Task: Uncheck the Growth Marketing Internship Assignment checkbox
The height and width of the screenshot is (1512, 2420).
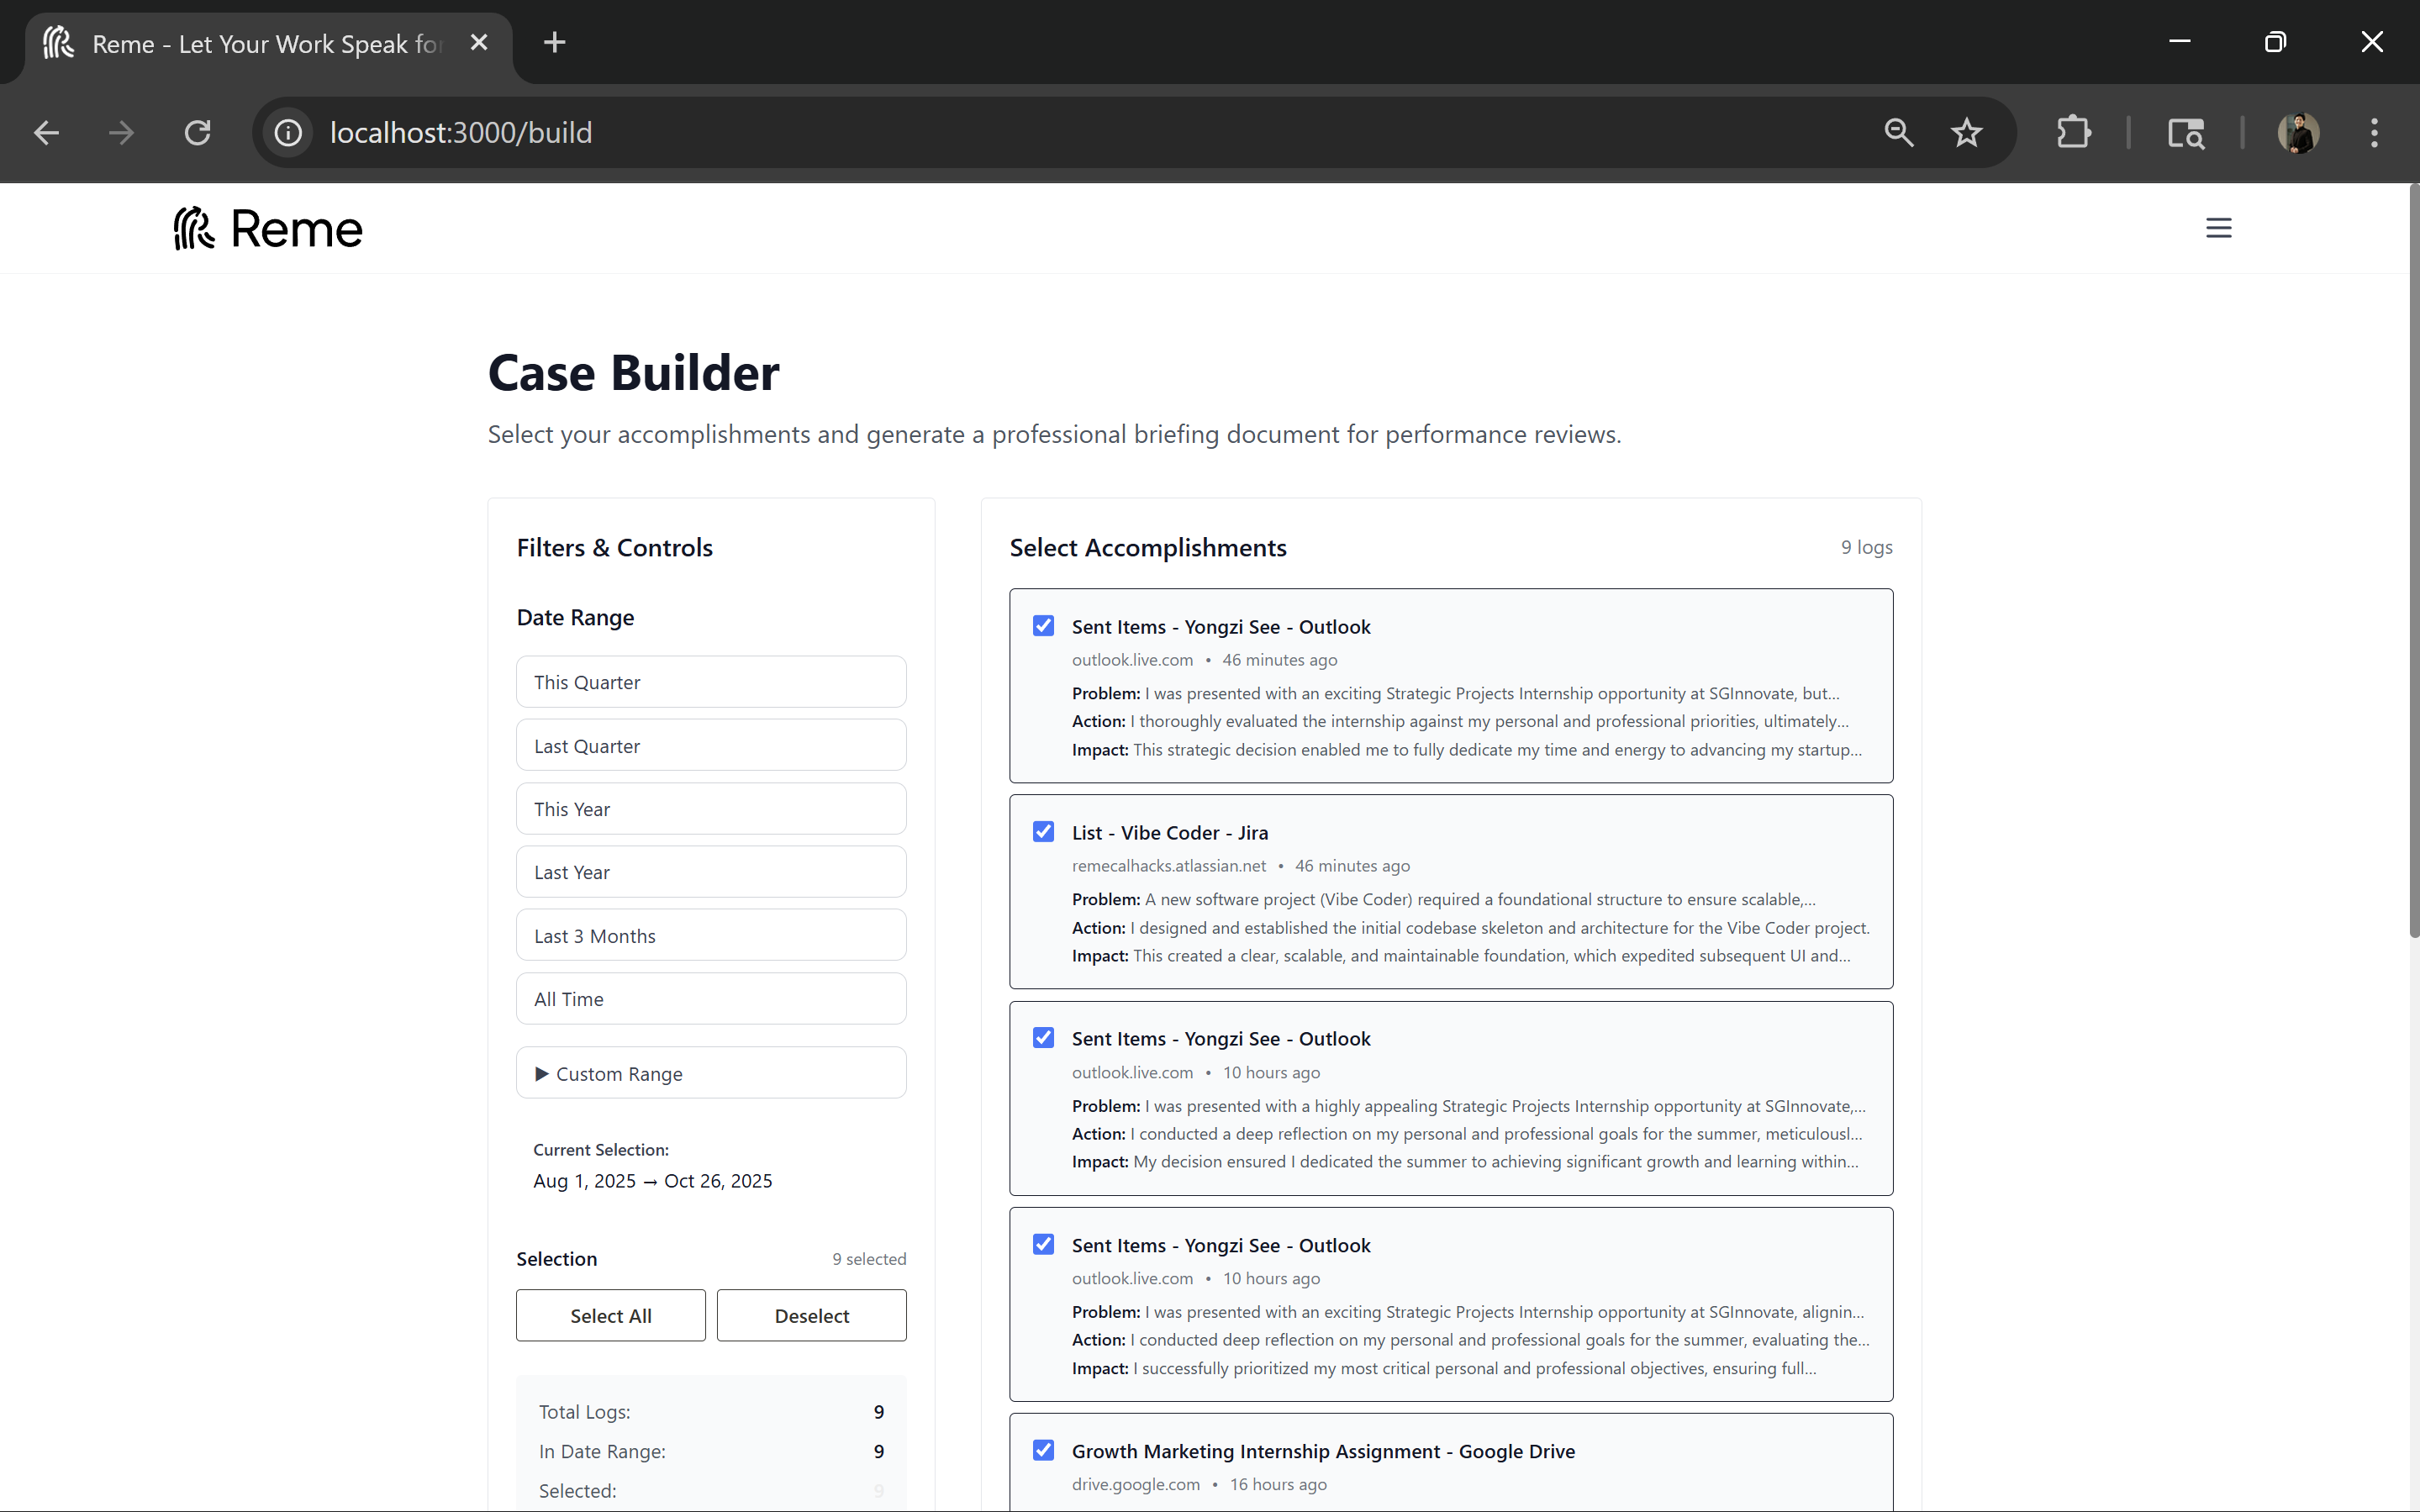Action: click(x=1043, y=1450)
